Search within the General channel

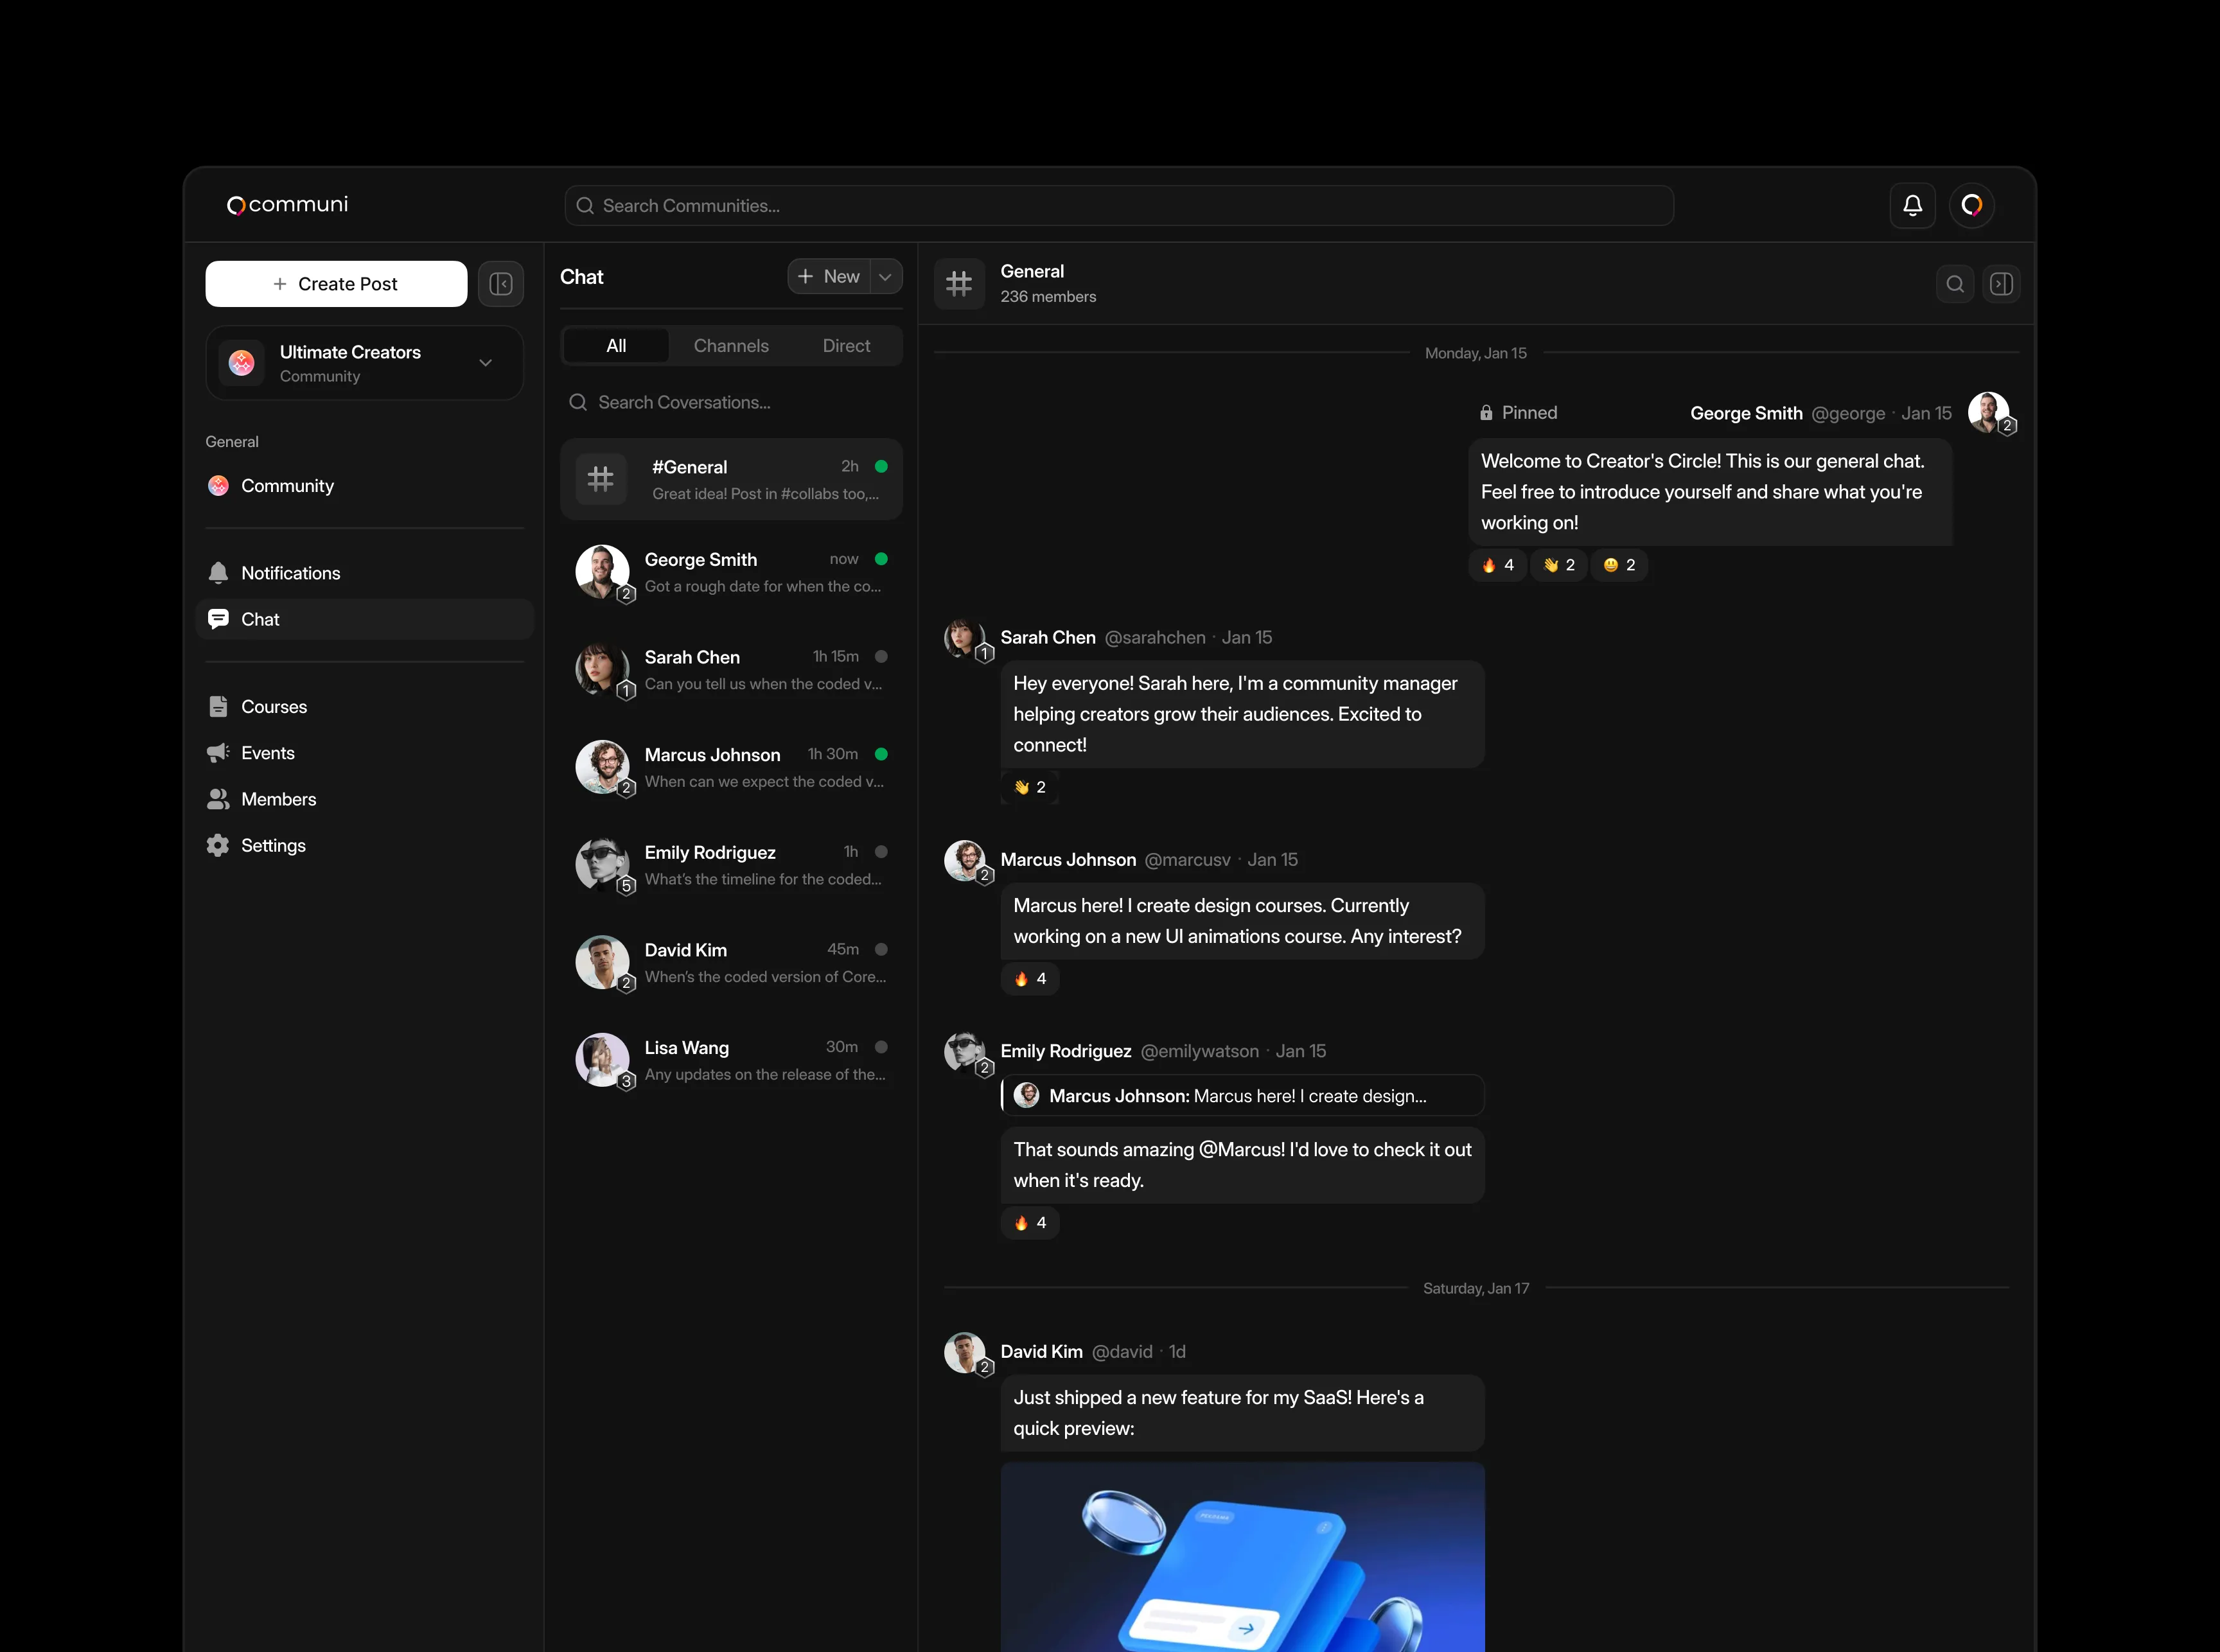(1955, 284)
